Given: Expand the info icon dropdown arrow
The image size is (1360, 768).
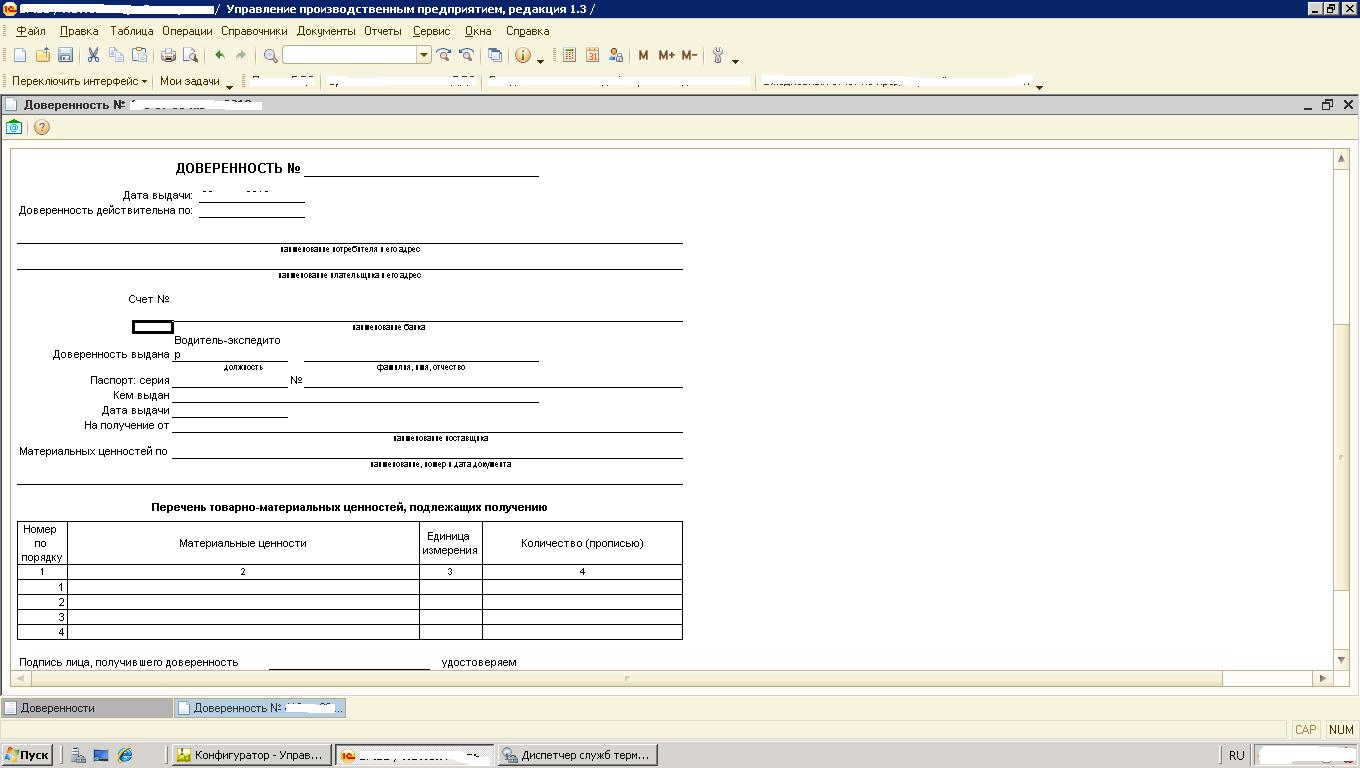Looking at the screenshot, I should [541, 60].
